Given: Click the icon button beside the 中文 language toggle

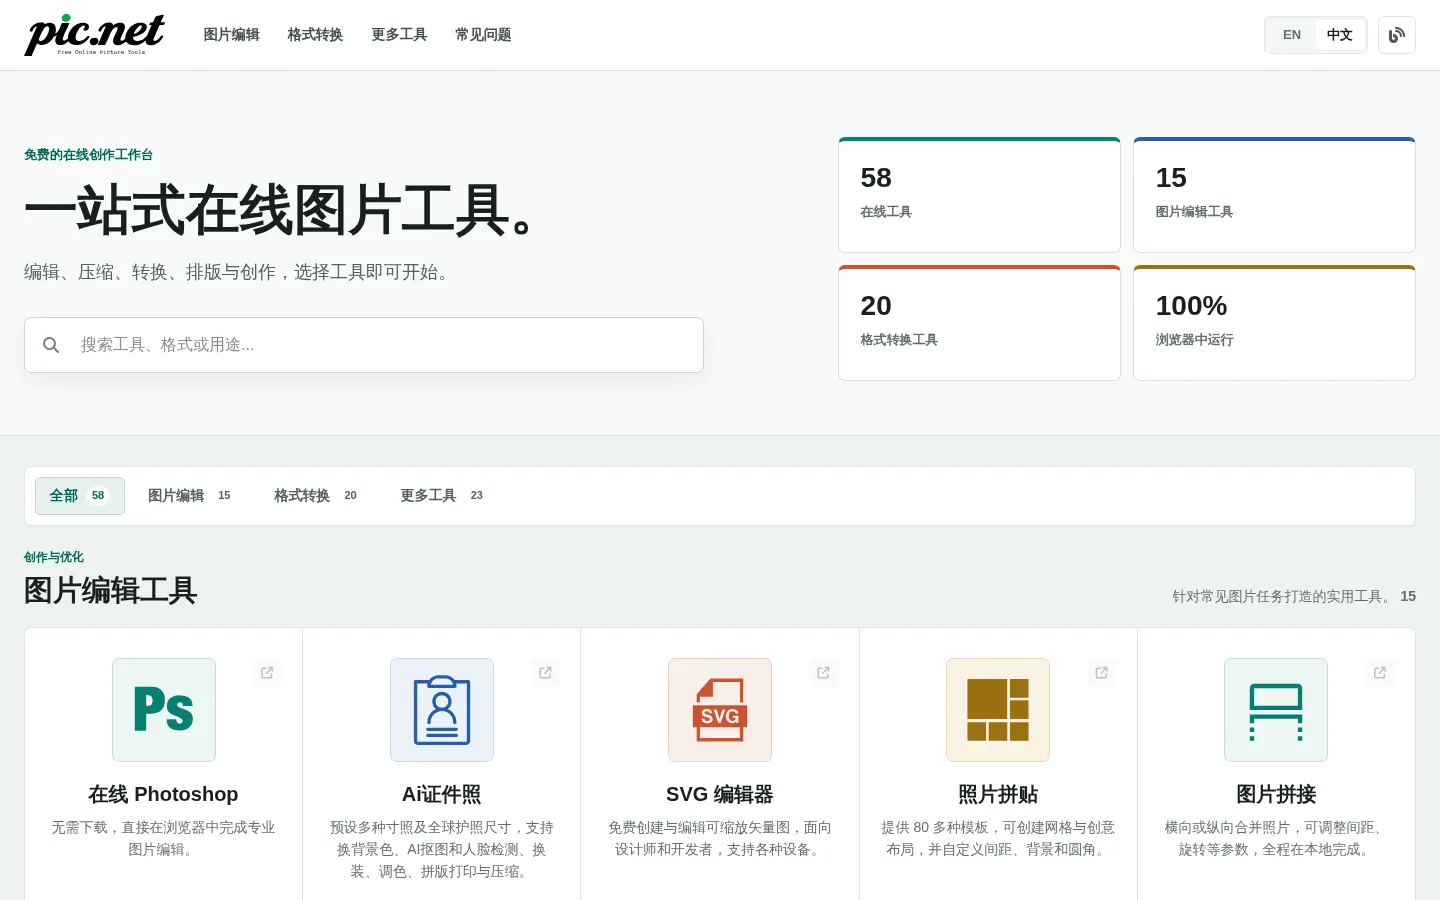Looking at the screenshot, I should coord(1397,35).
